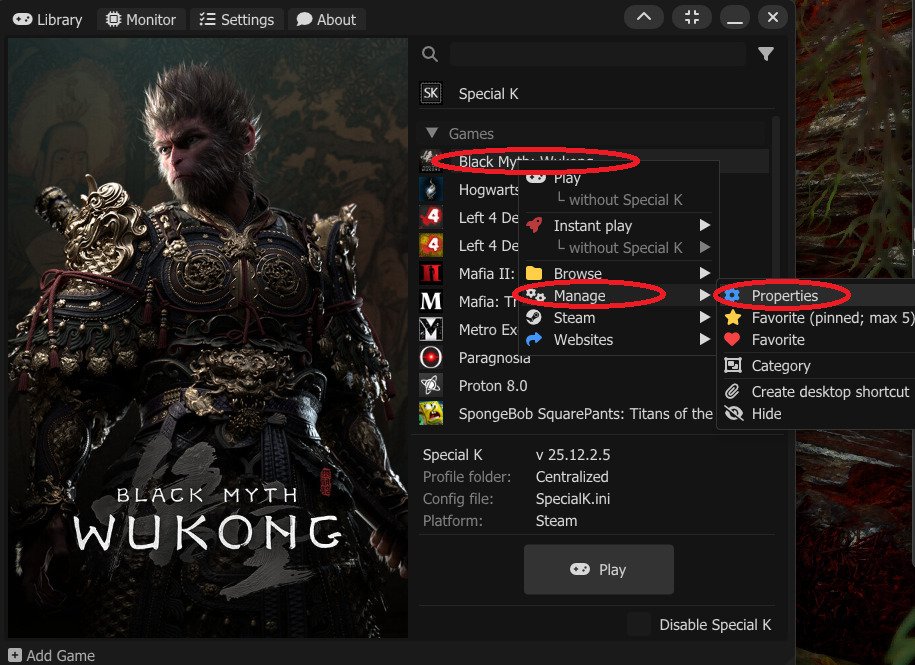Click the SpongeBob game icon
This screenshot has width=915, height=665.
point(431,413)
